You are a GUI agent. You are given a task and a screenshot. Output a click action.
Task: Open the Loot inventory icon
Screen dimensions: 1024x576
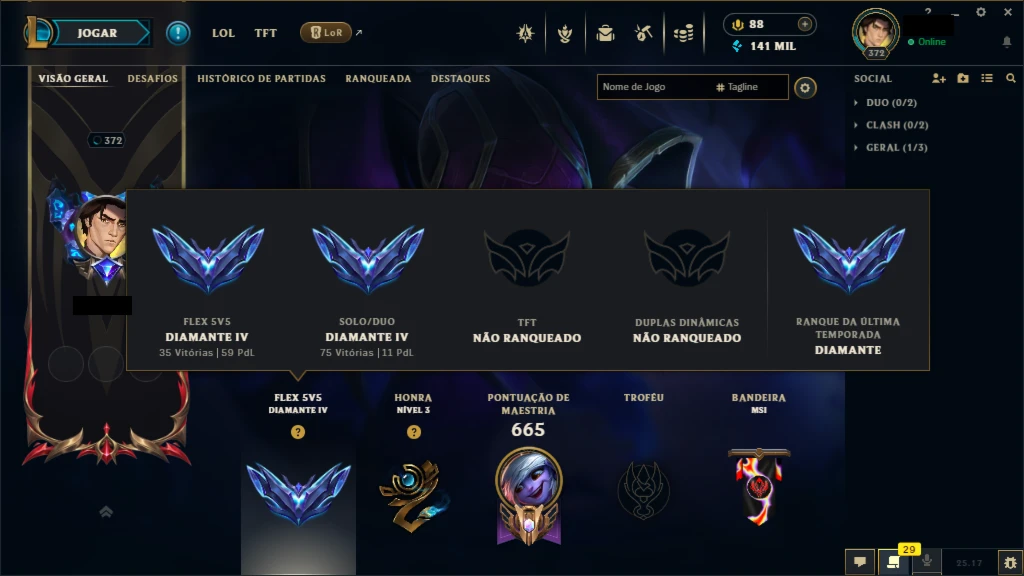coord(643,33)
